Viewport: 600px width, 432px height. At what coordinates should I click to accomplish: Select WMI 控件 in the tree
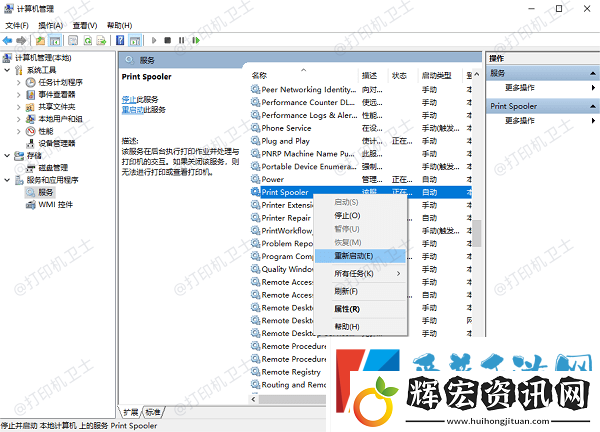point(55,205)
